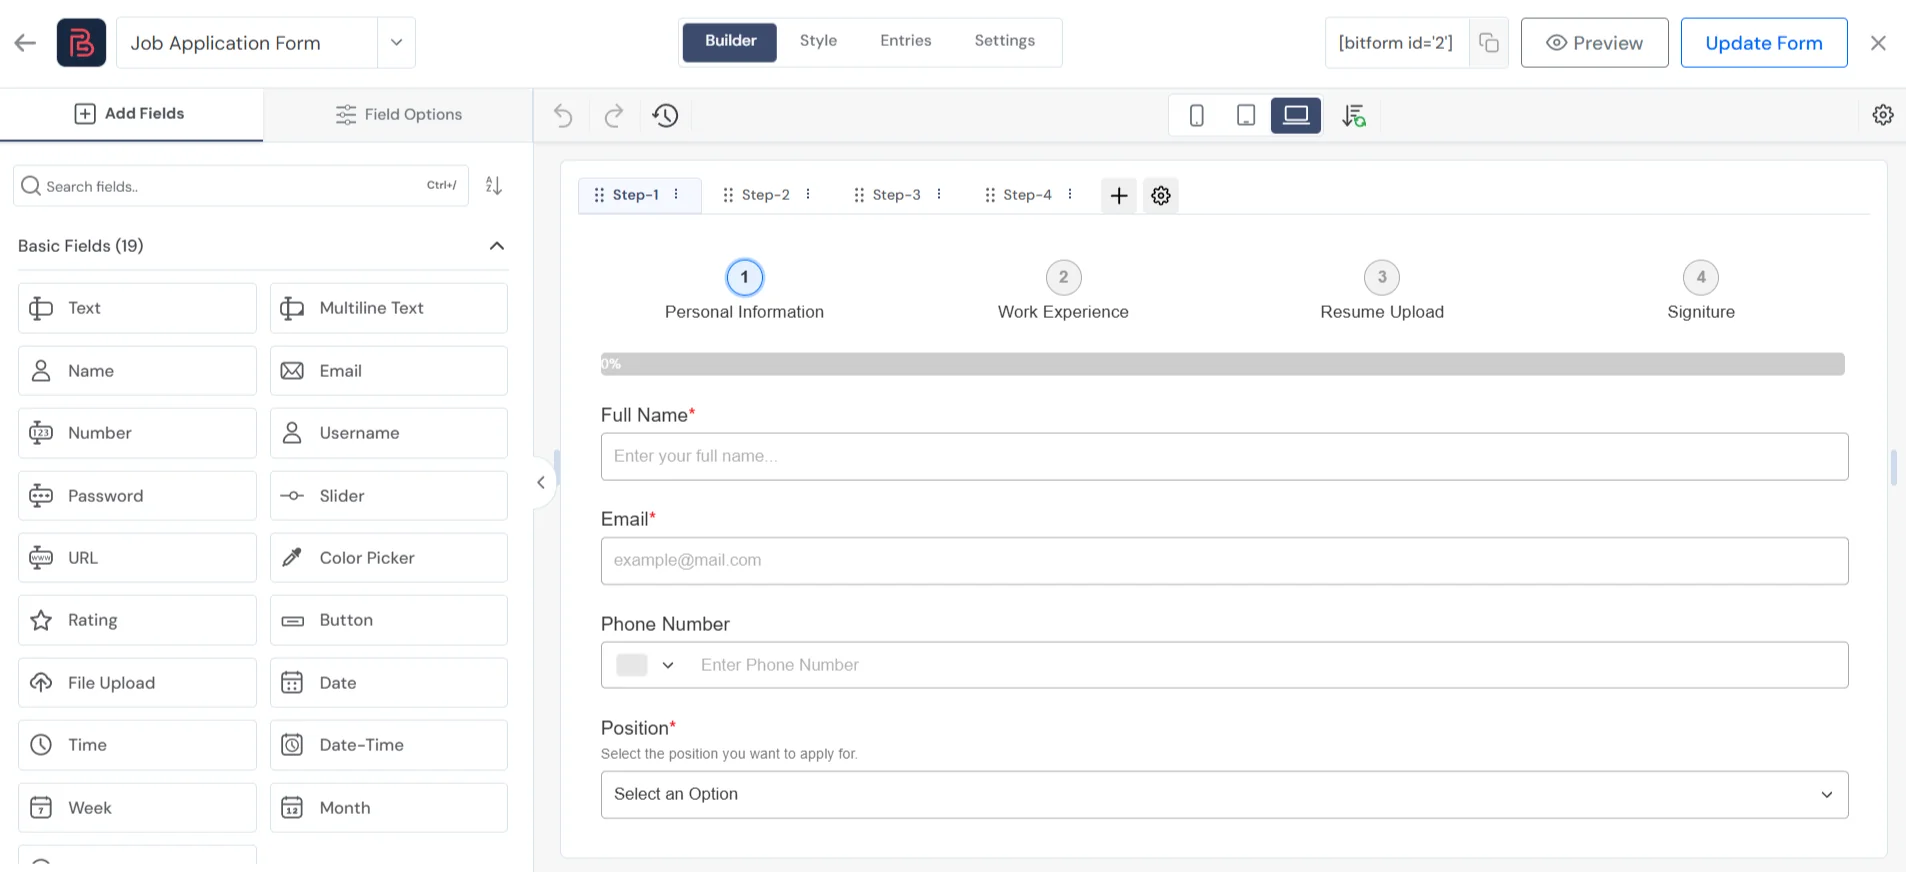Open the form selector dropdown arrow
1906x872 pixels.
396,43
